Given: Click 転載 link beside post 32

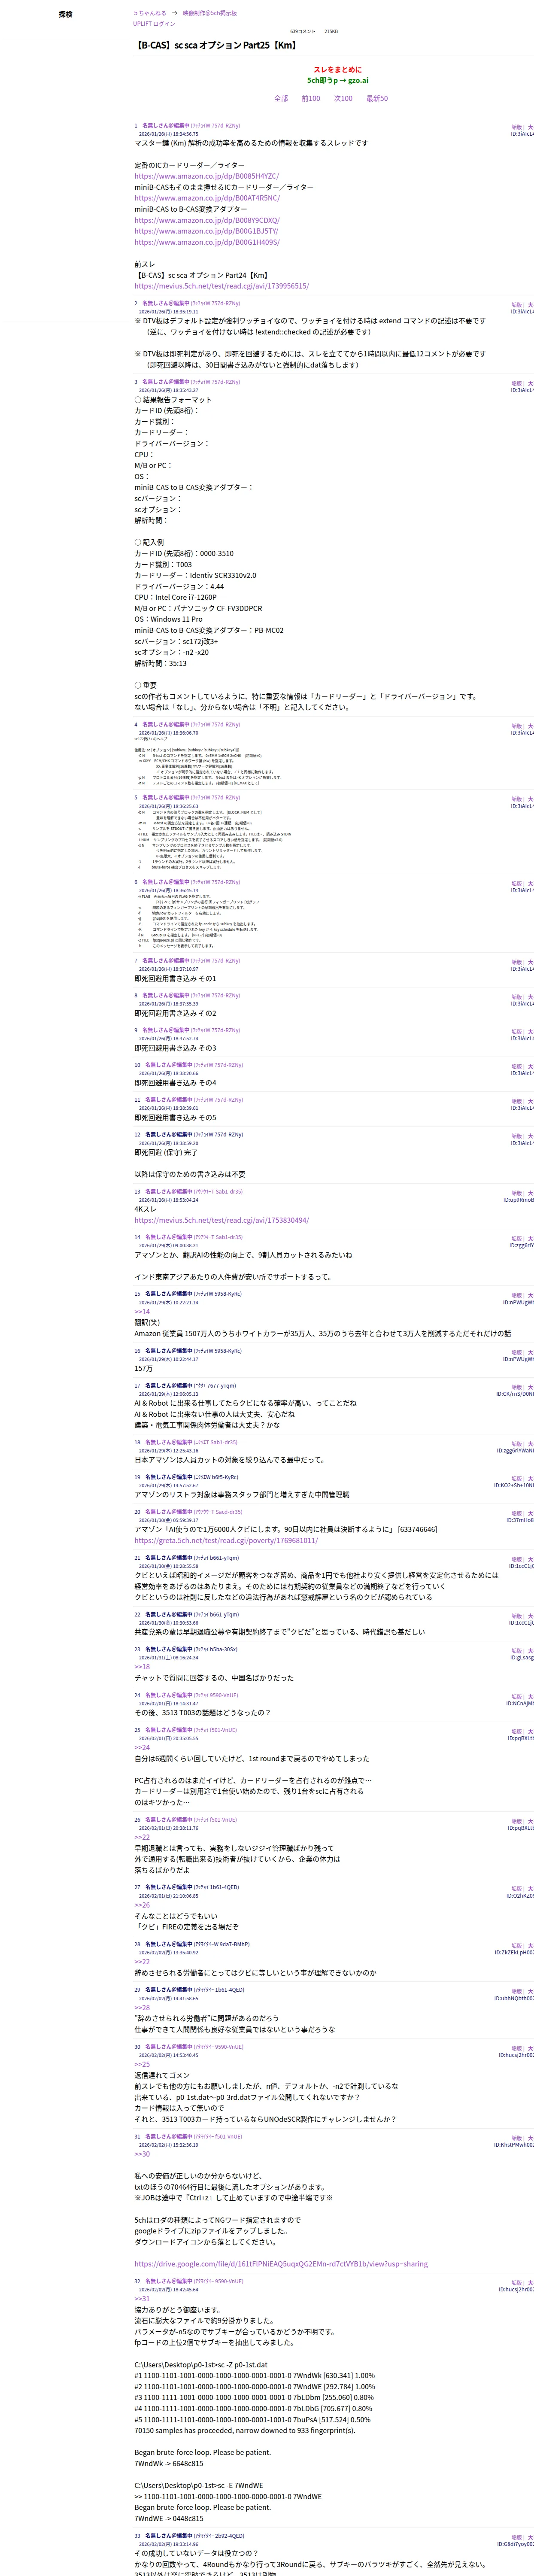Looking at the screenshot, I should pyautogui.click(x=516, y=2283).
